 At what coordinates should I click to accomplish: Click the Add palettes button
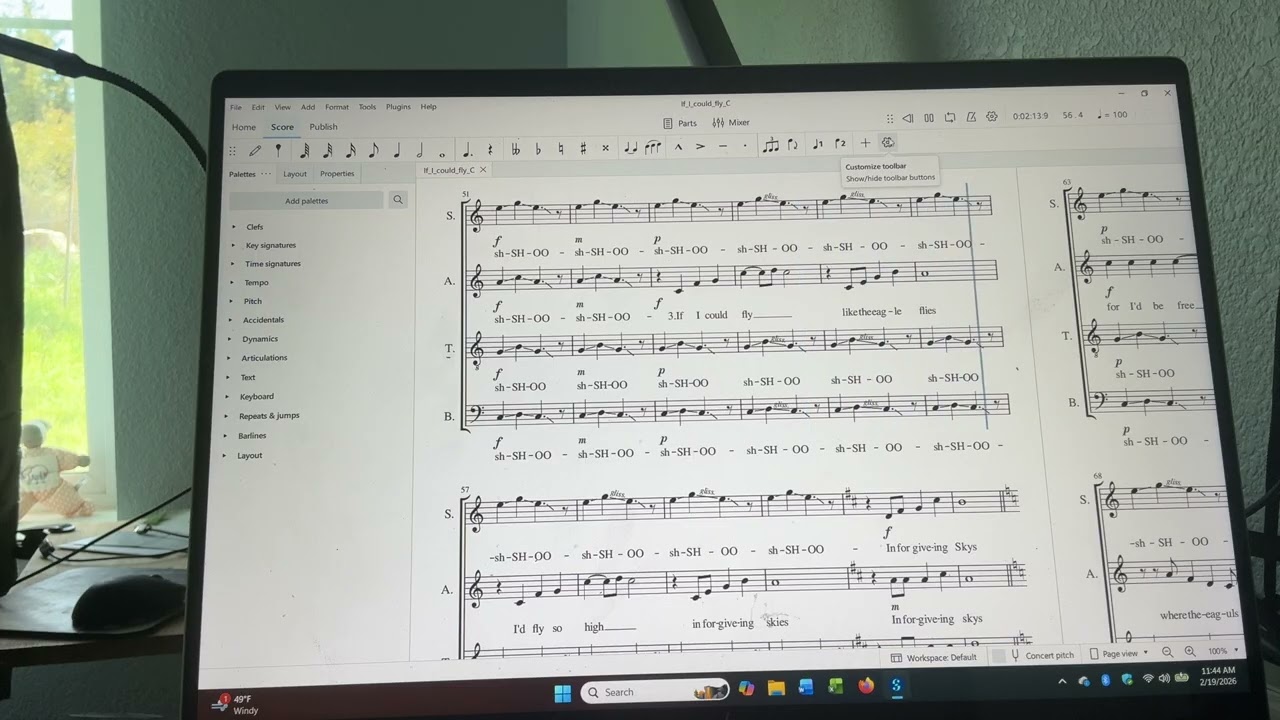click(306, 201)
